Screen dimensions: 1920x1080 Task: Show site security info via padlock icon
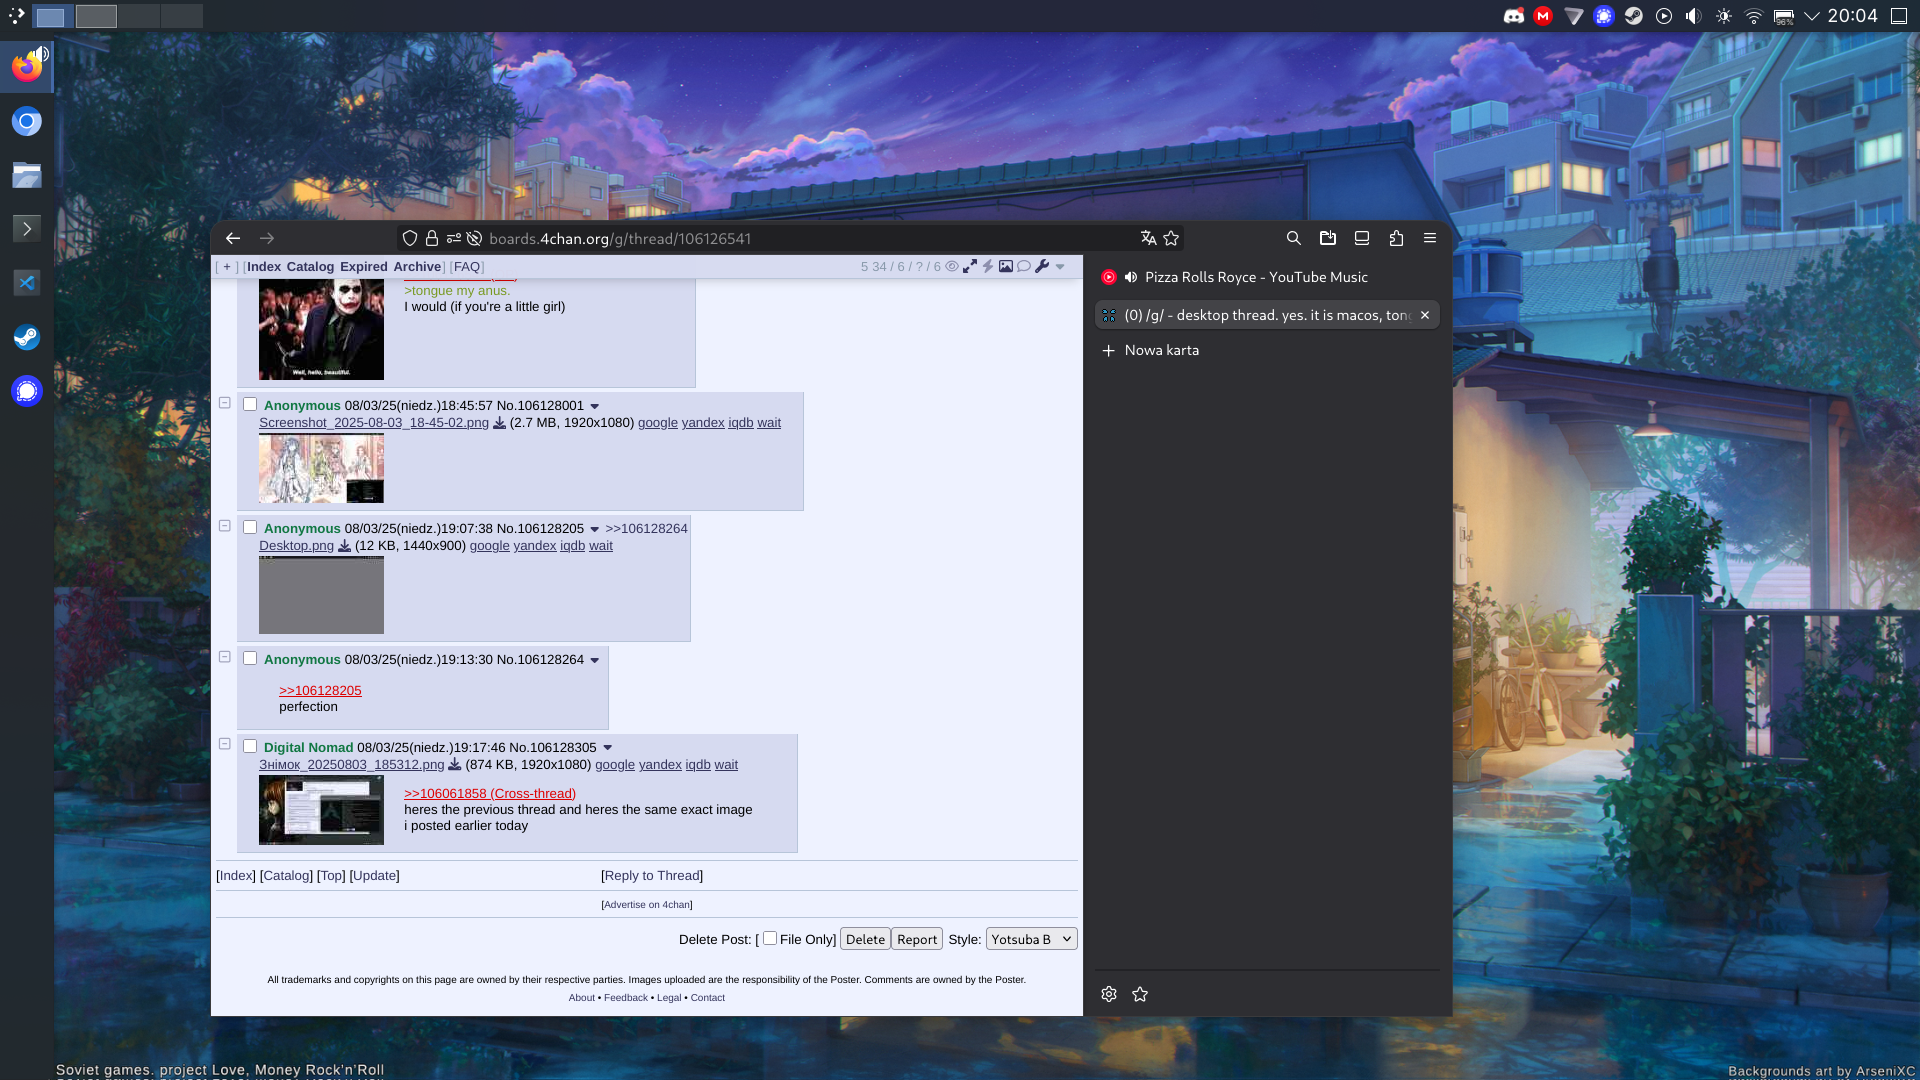click(432, 238)
